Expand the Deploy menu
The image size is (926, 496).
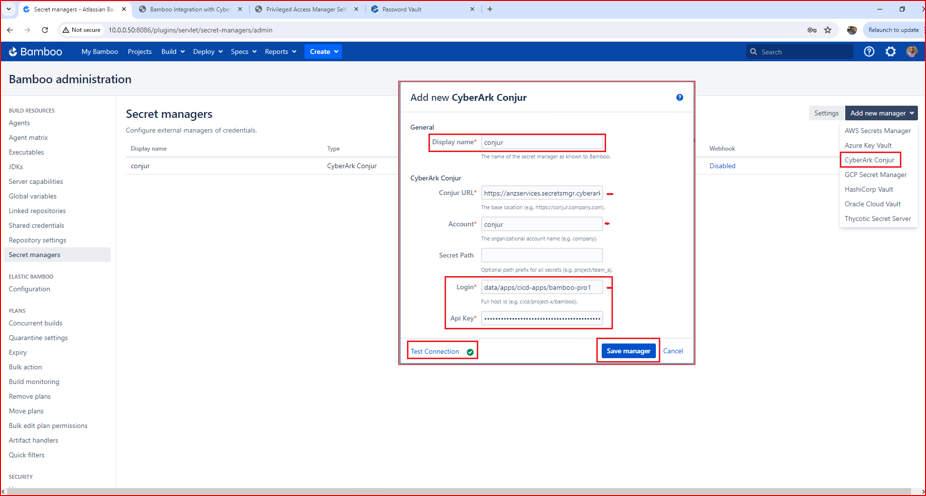[208, 51]
